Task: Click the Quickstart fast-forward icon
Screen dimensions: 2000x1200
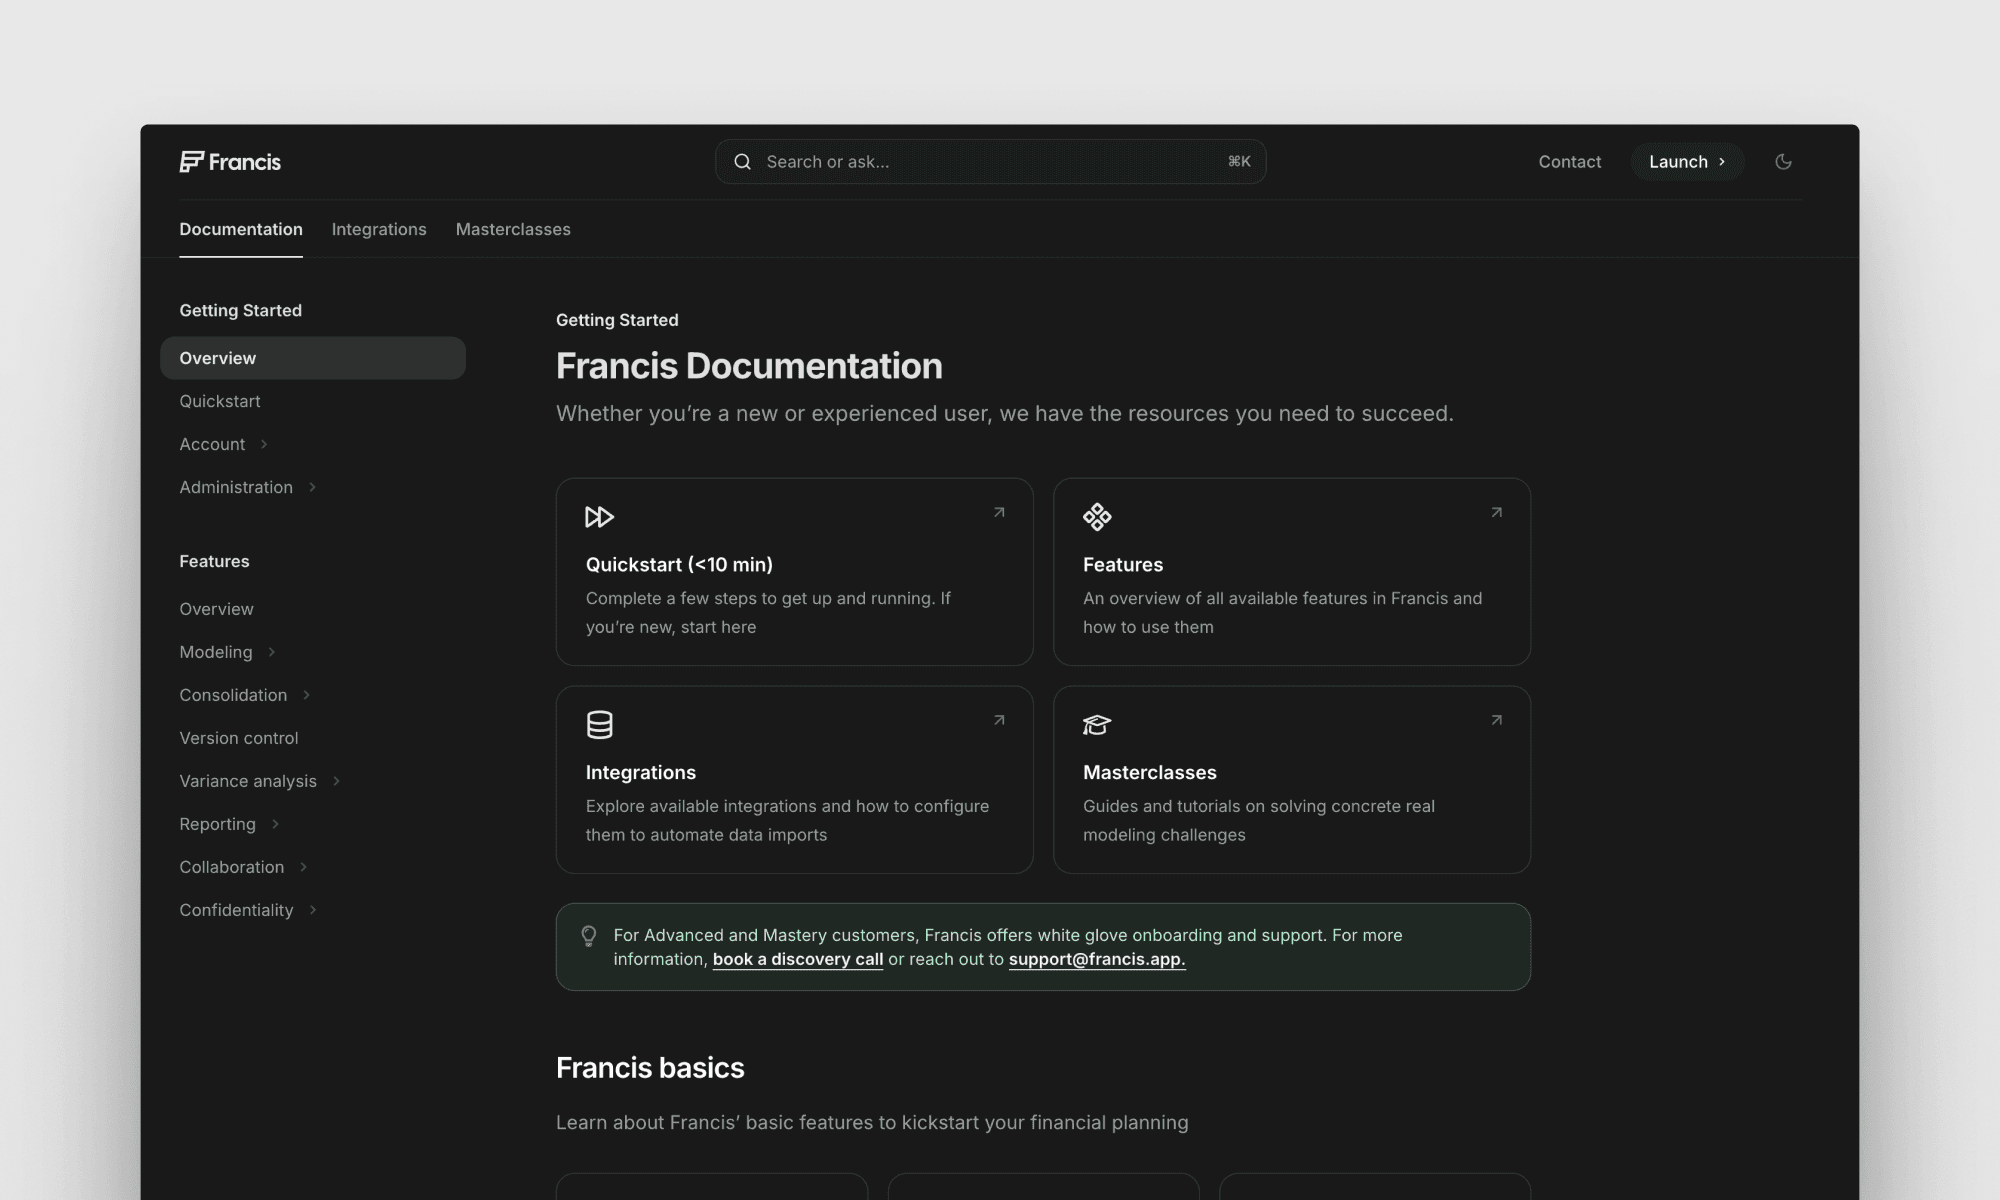Action: [x=599, y=517]
